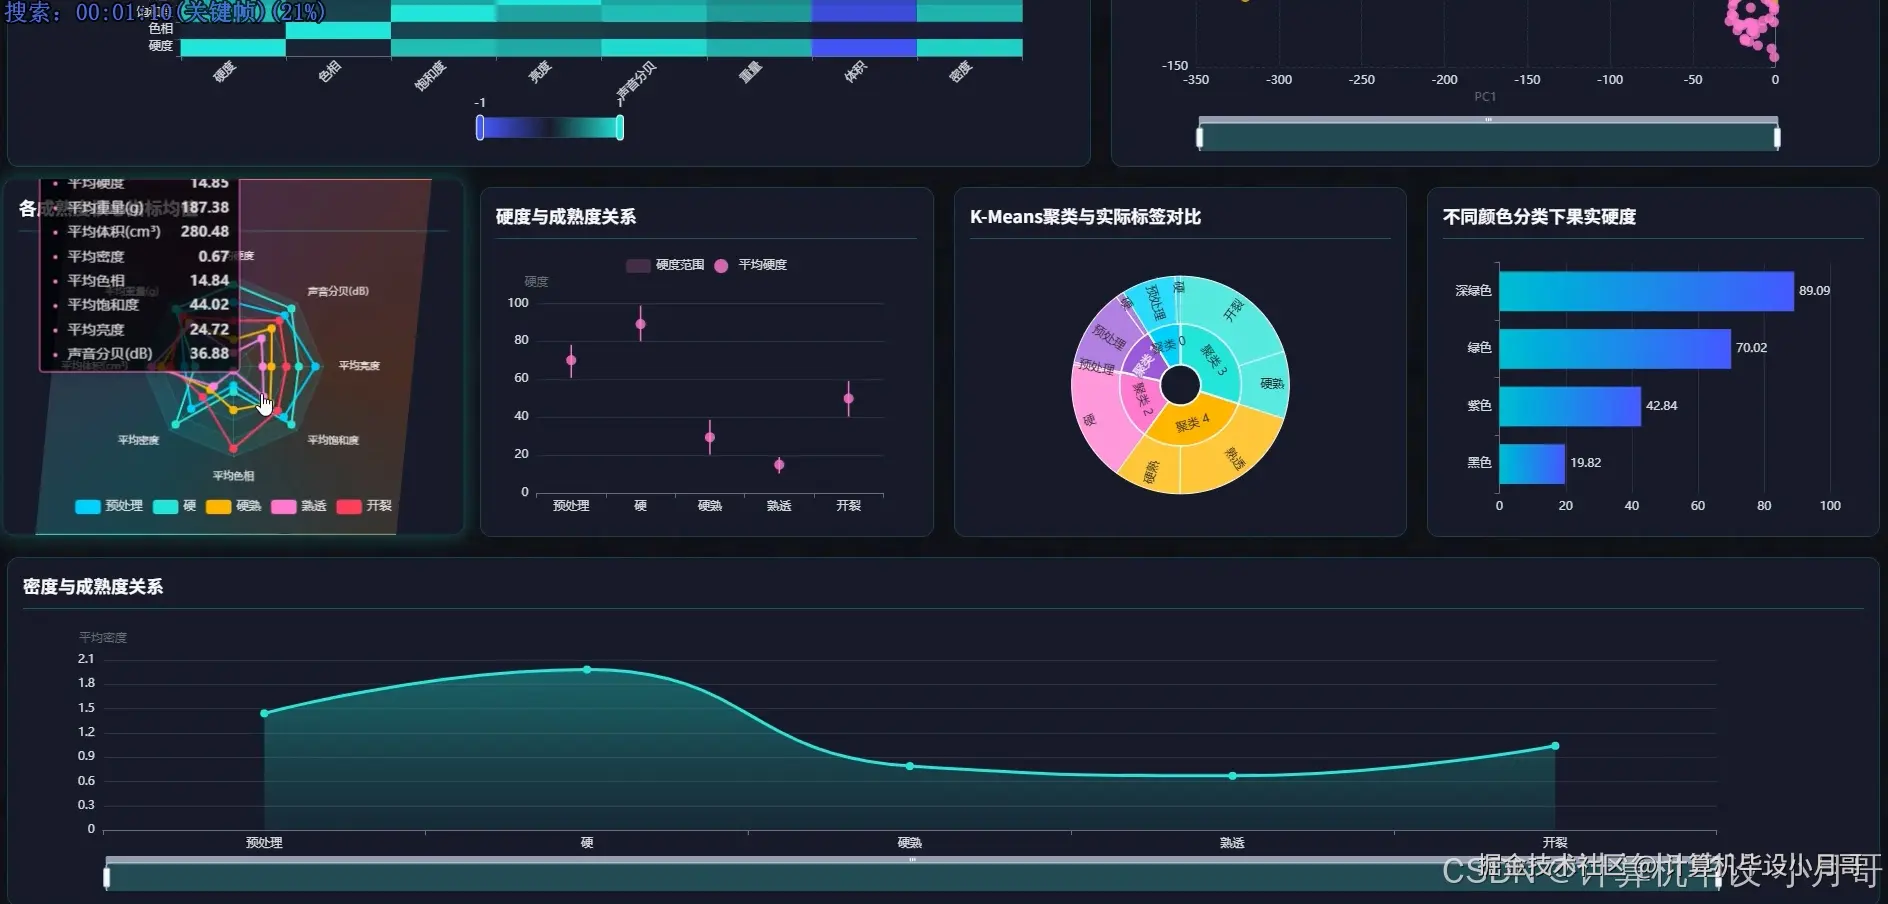
Task: Click the tooltip row 平均重量(g) 187.38
Action: [140, 207]
